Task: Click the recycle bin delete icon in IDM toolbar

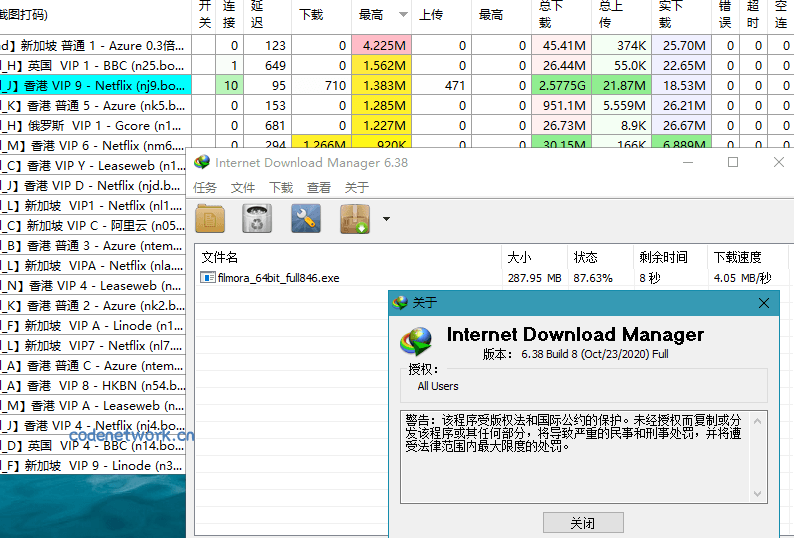Action: click(257, 218)
